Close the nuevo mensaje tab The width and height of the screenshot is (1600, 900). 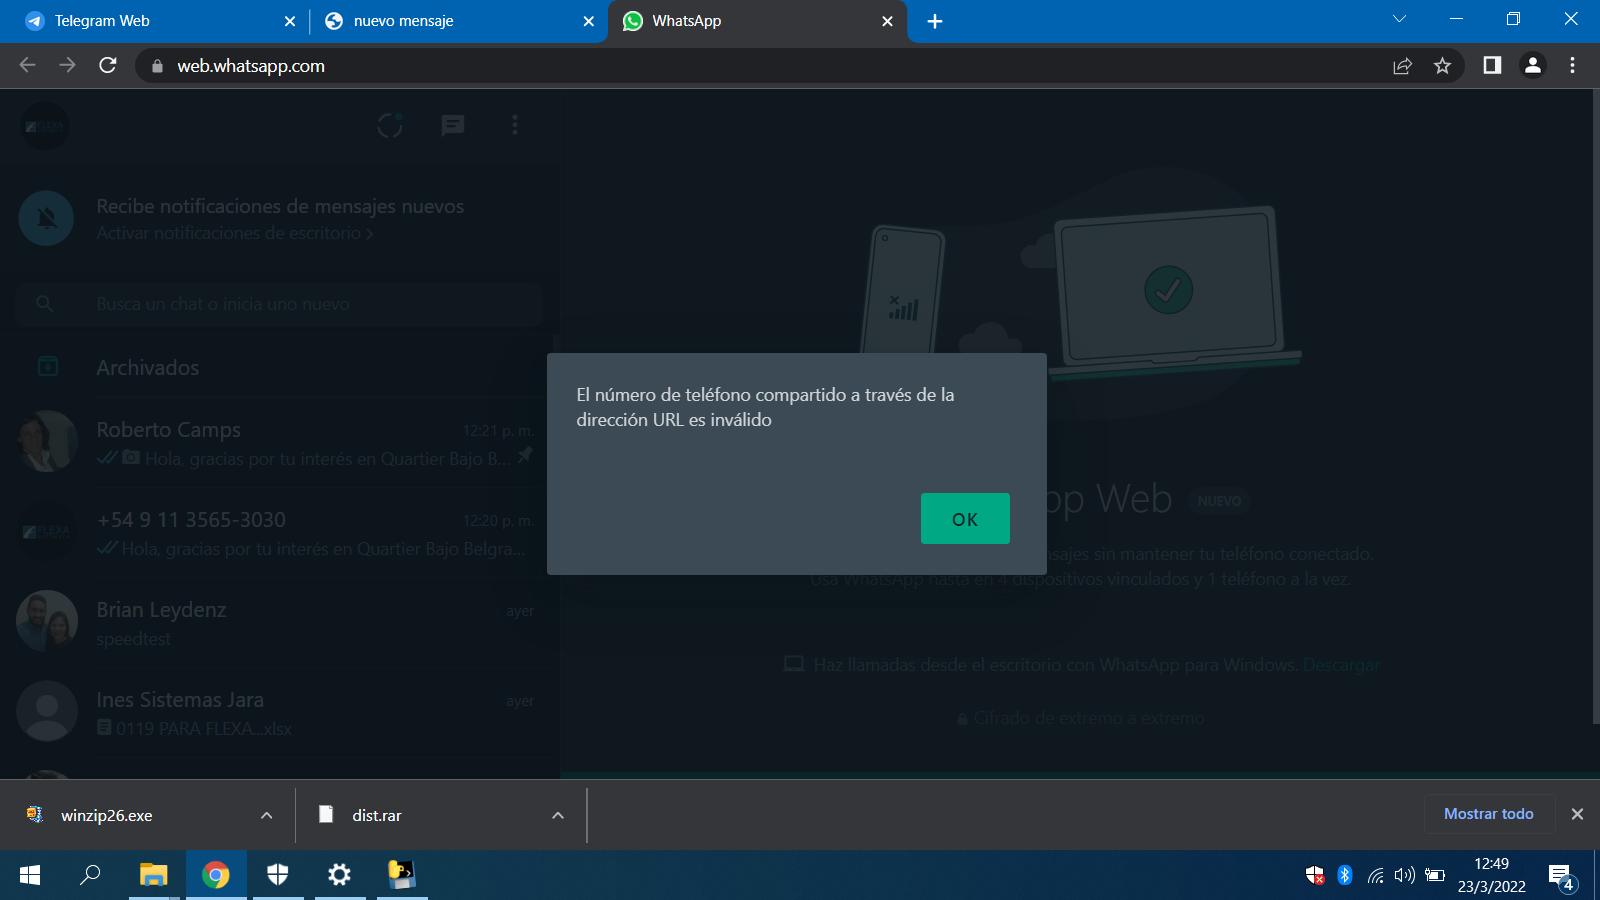(x=589, y=21)
